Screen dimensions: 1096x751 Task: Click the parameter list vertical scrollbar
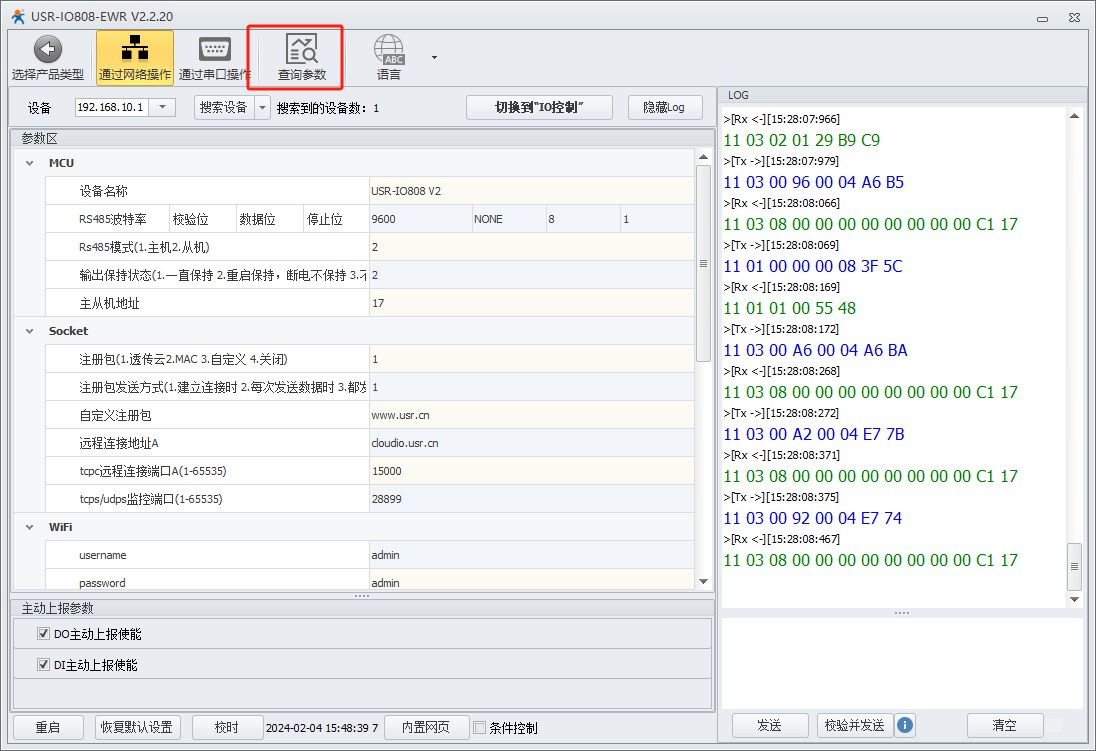(703, 263)
